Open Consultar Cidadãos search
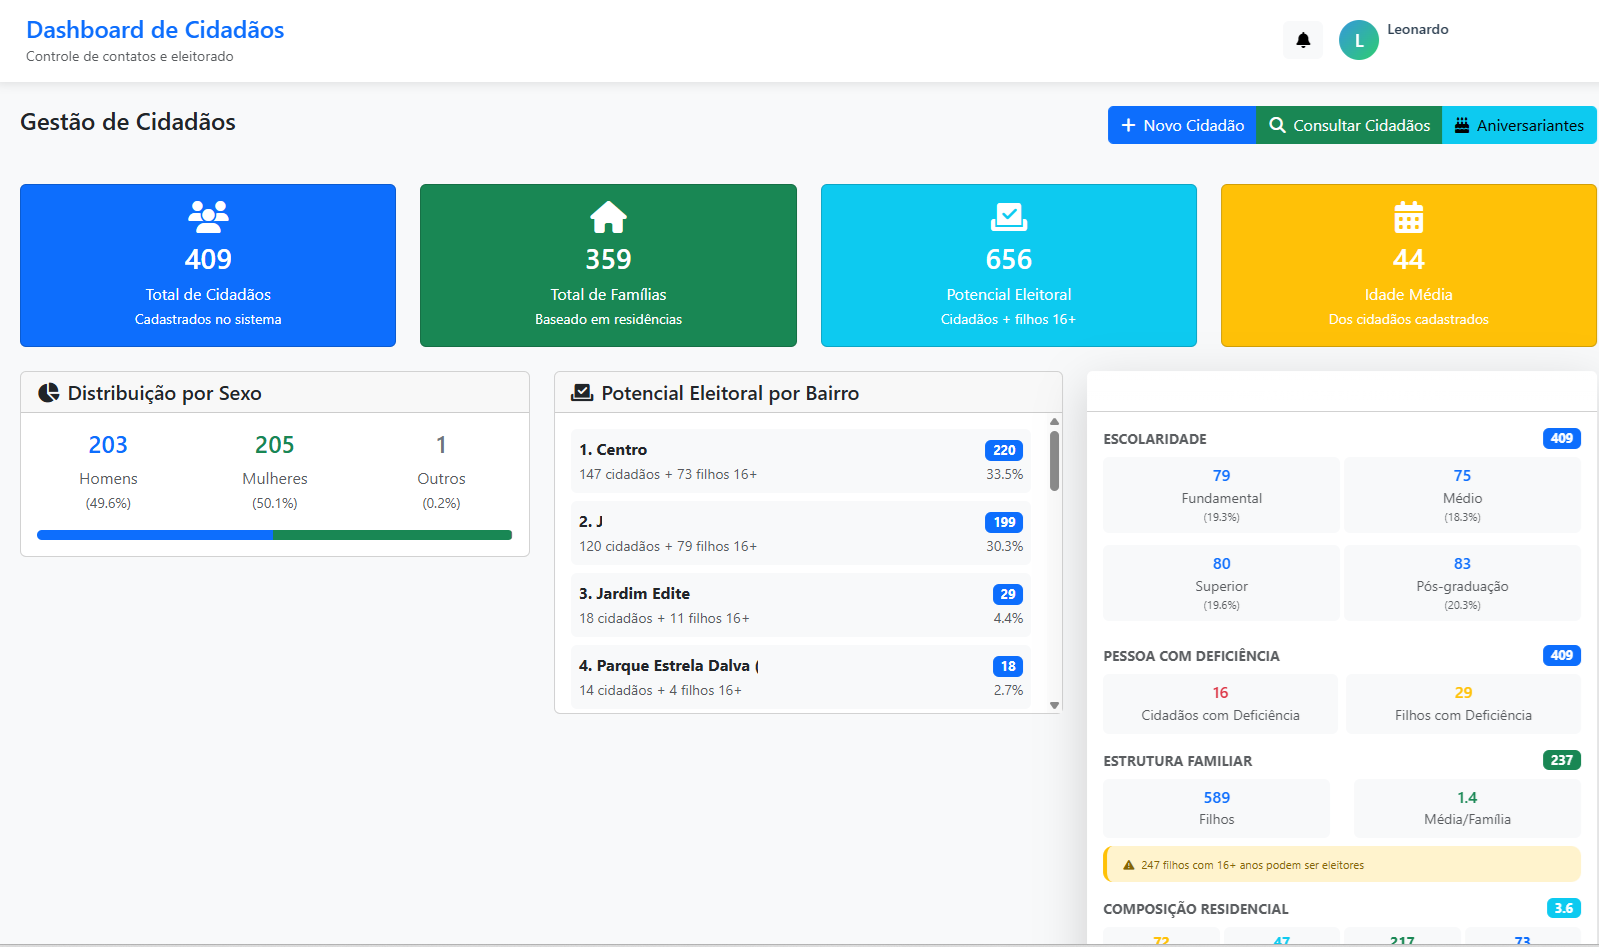 1348,125
